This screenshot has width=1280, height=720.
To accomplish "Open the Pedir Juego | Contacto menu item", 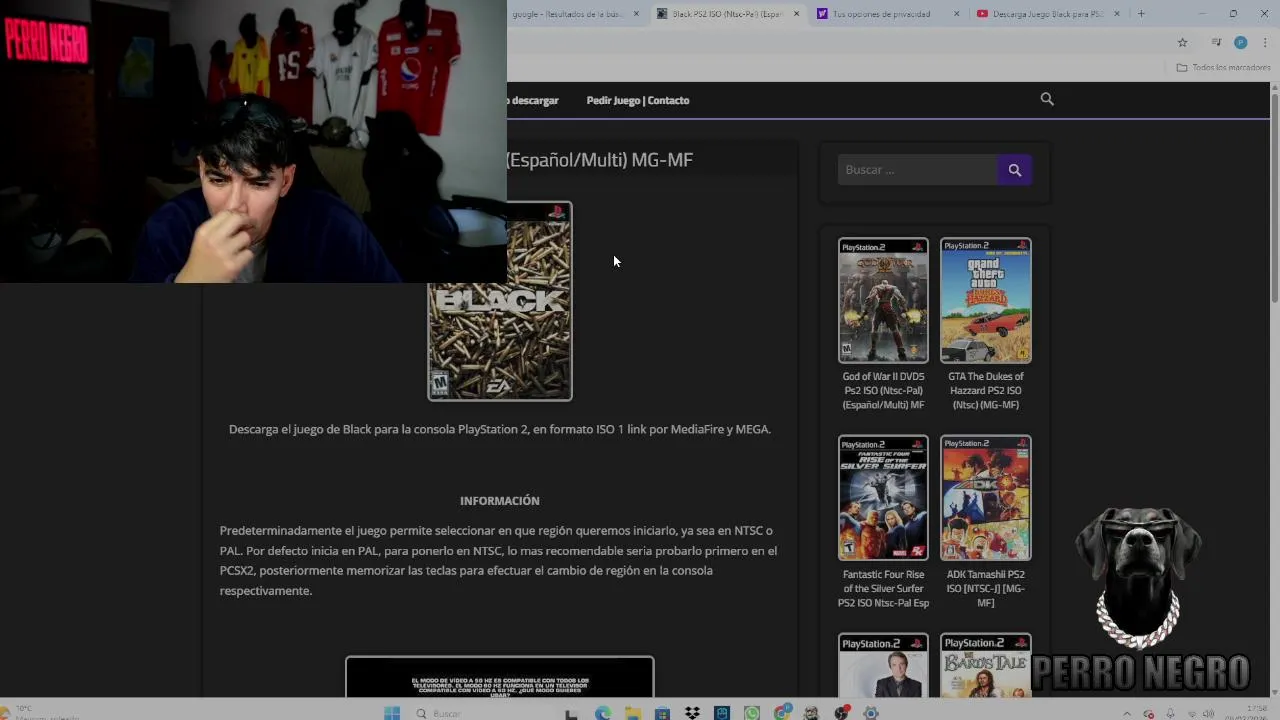I will point(638,100).
